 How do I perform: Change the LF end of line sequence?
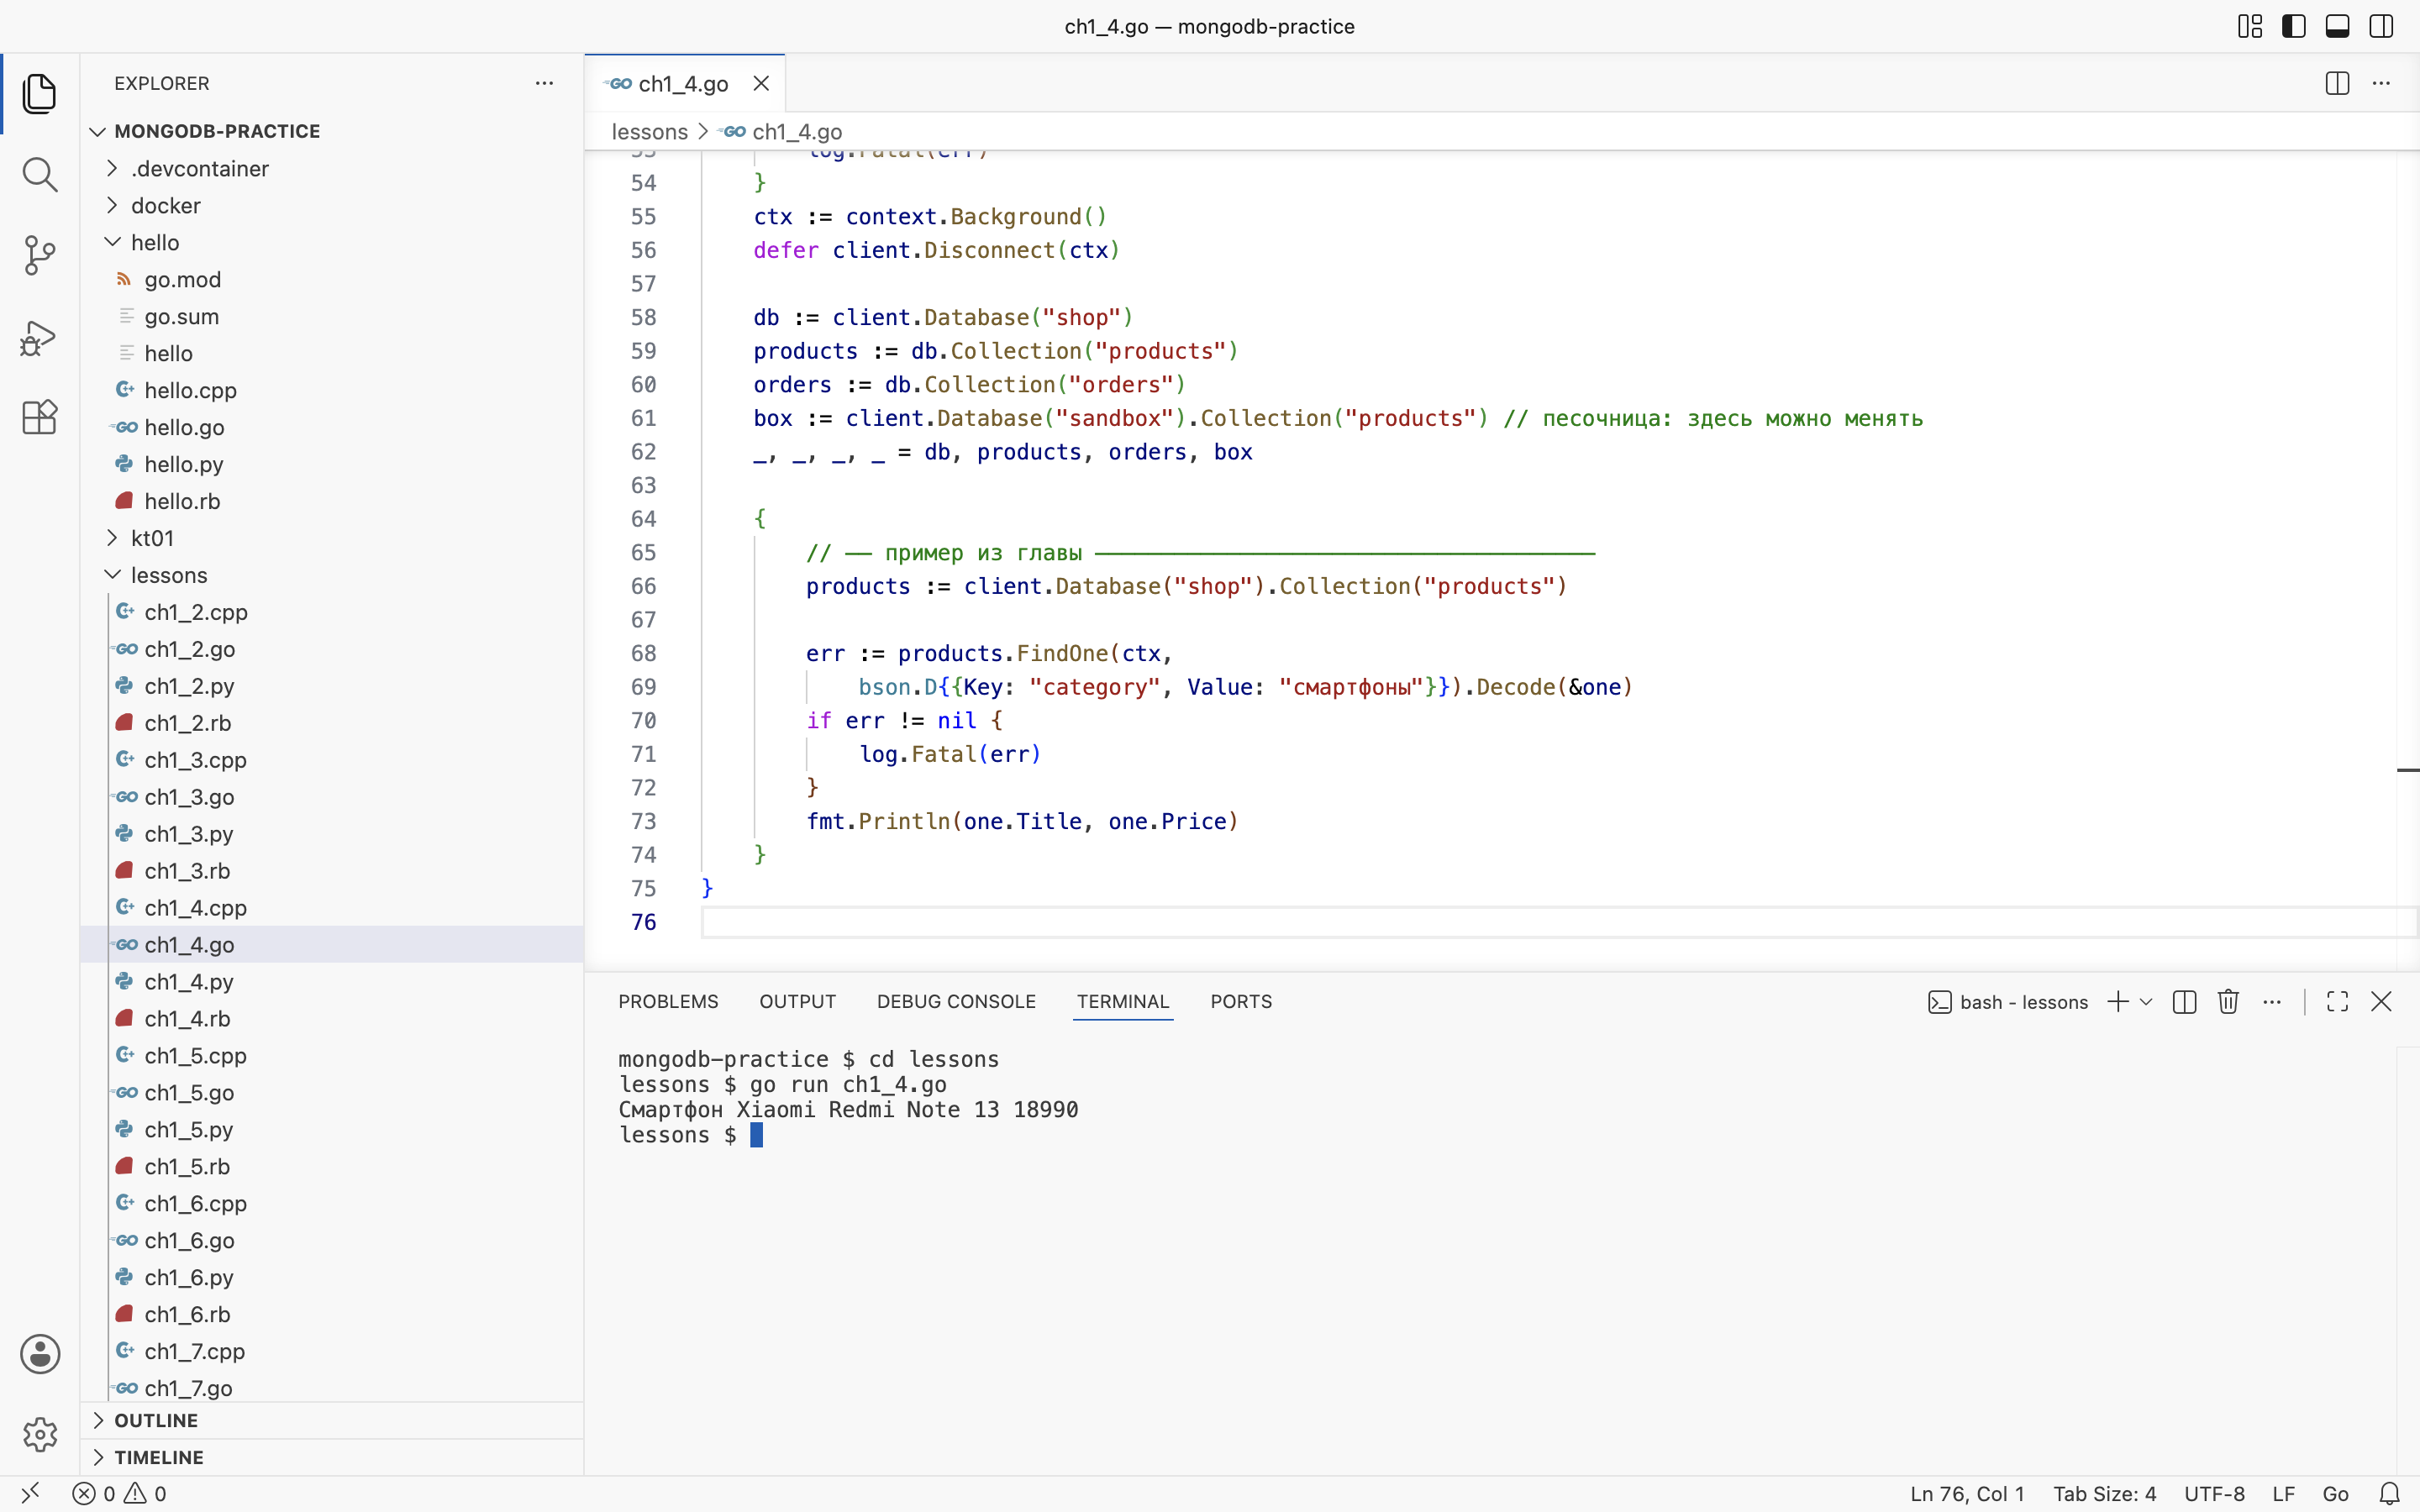2283,1493
